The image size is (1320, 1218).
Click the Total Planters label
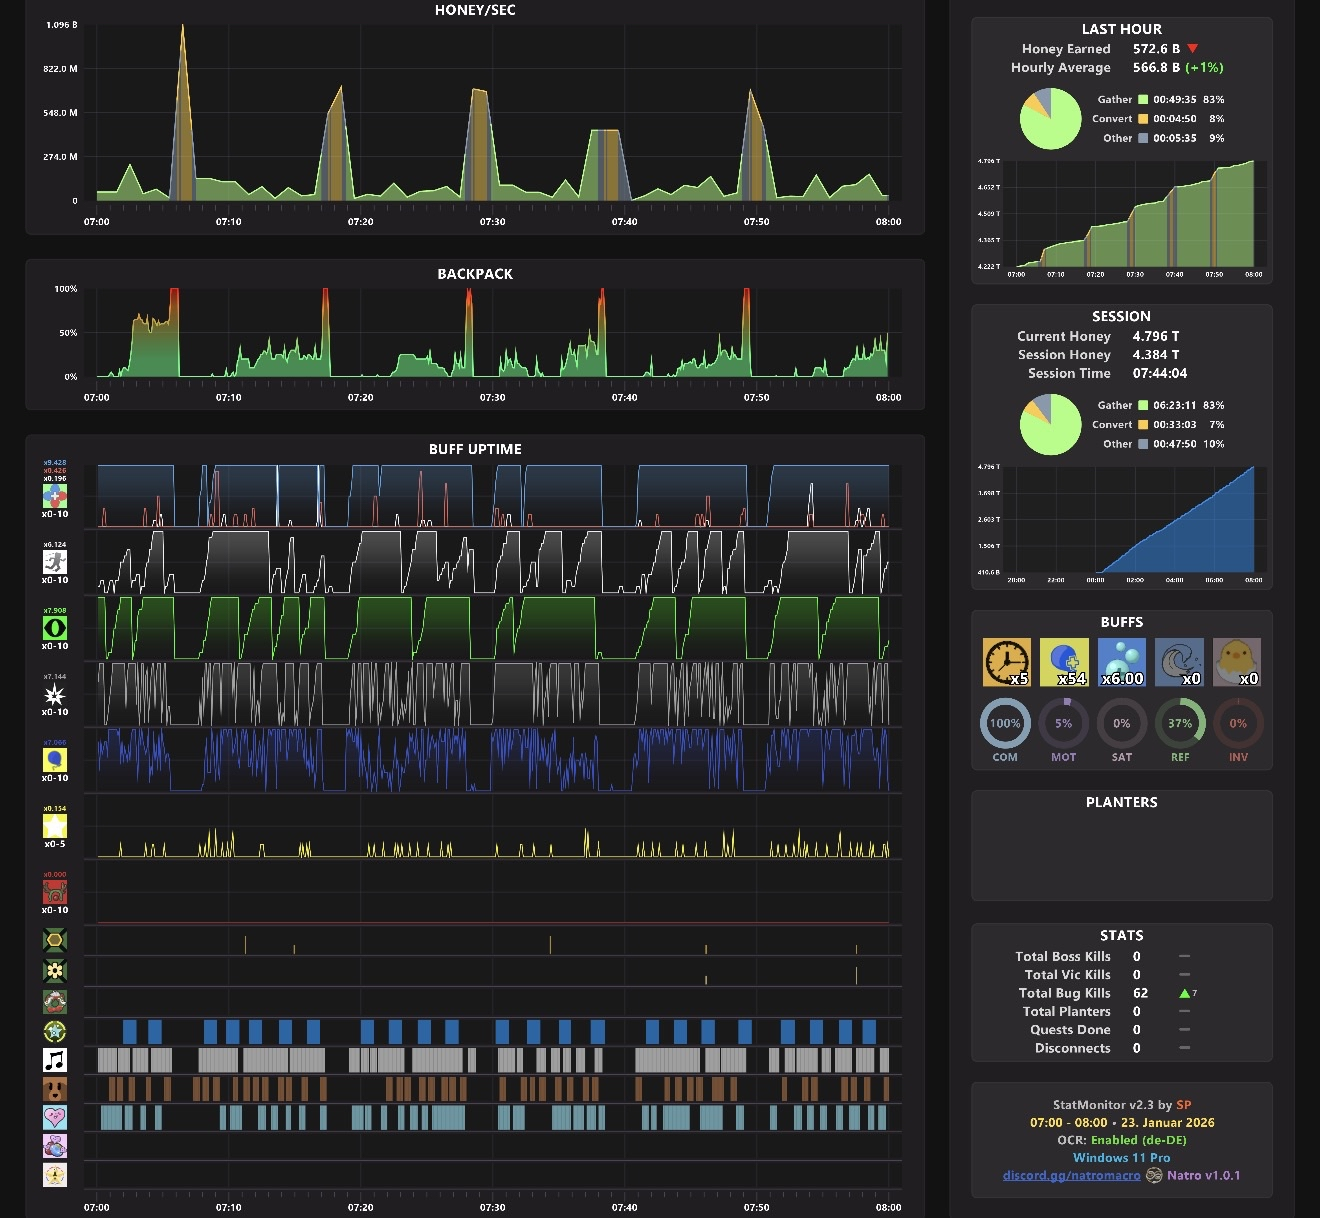(x=1067, y=1011)
